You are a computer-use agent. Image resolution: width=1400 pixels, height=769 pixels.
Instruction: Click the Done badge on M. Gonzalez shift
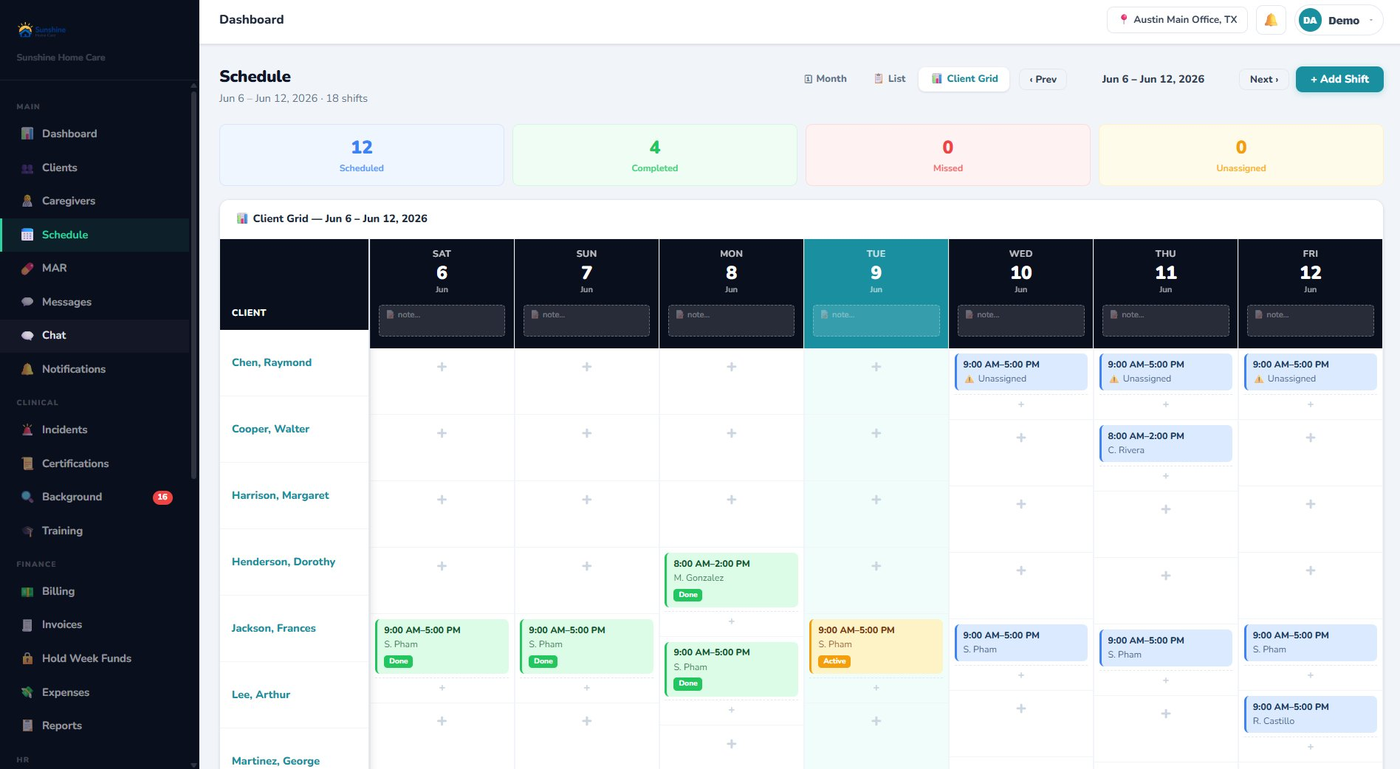(x=688, y=595)
